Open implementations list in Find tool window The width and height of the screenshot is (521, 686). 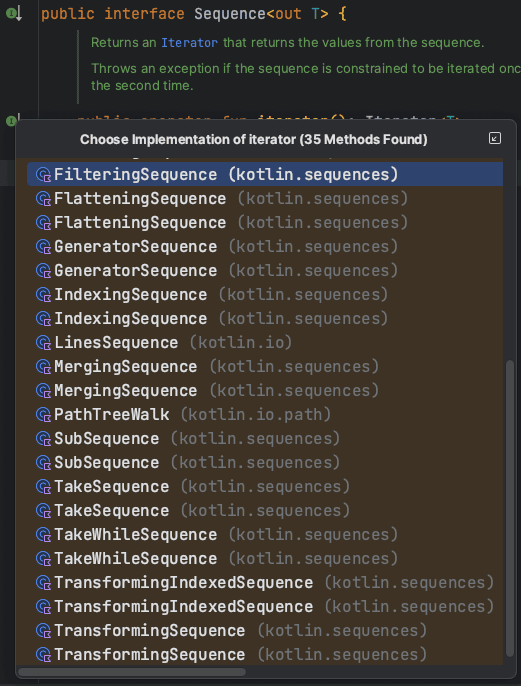coord(494,138)
